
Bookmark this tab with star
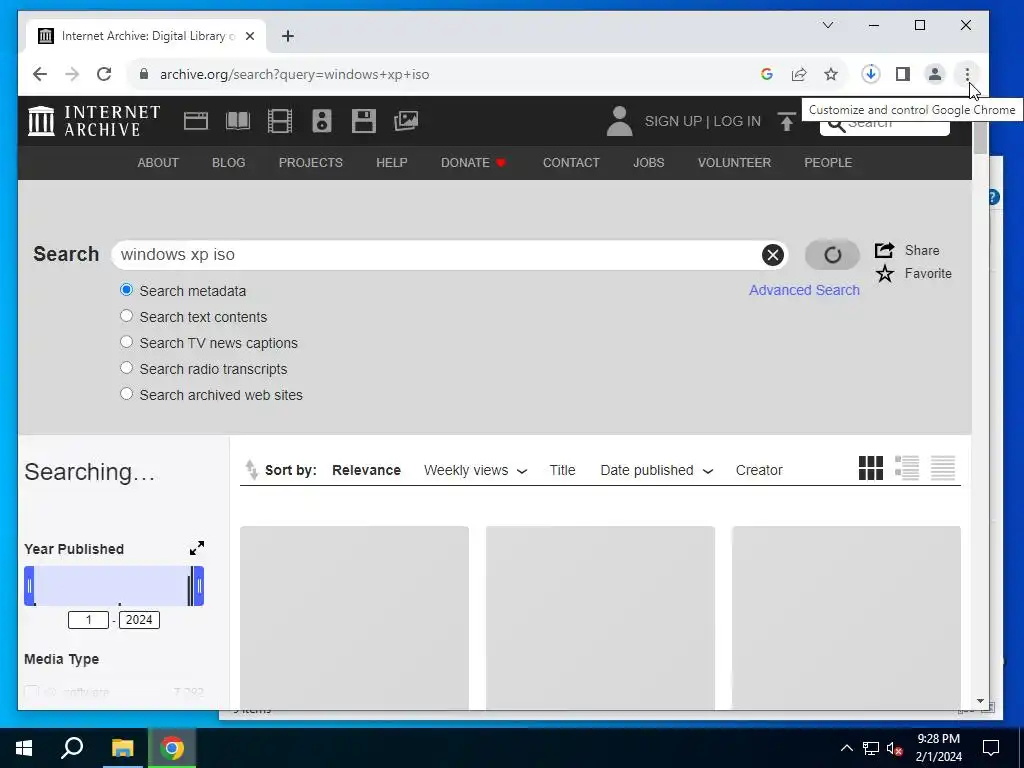tap(831, 74)
